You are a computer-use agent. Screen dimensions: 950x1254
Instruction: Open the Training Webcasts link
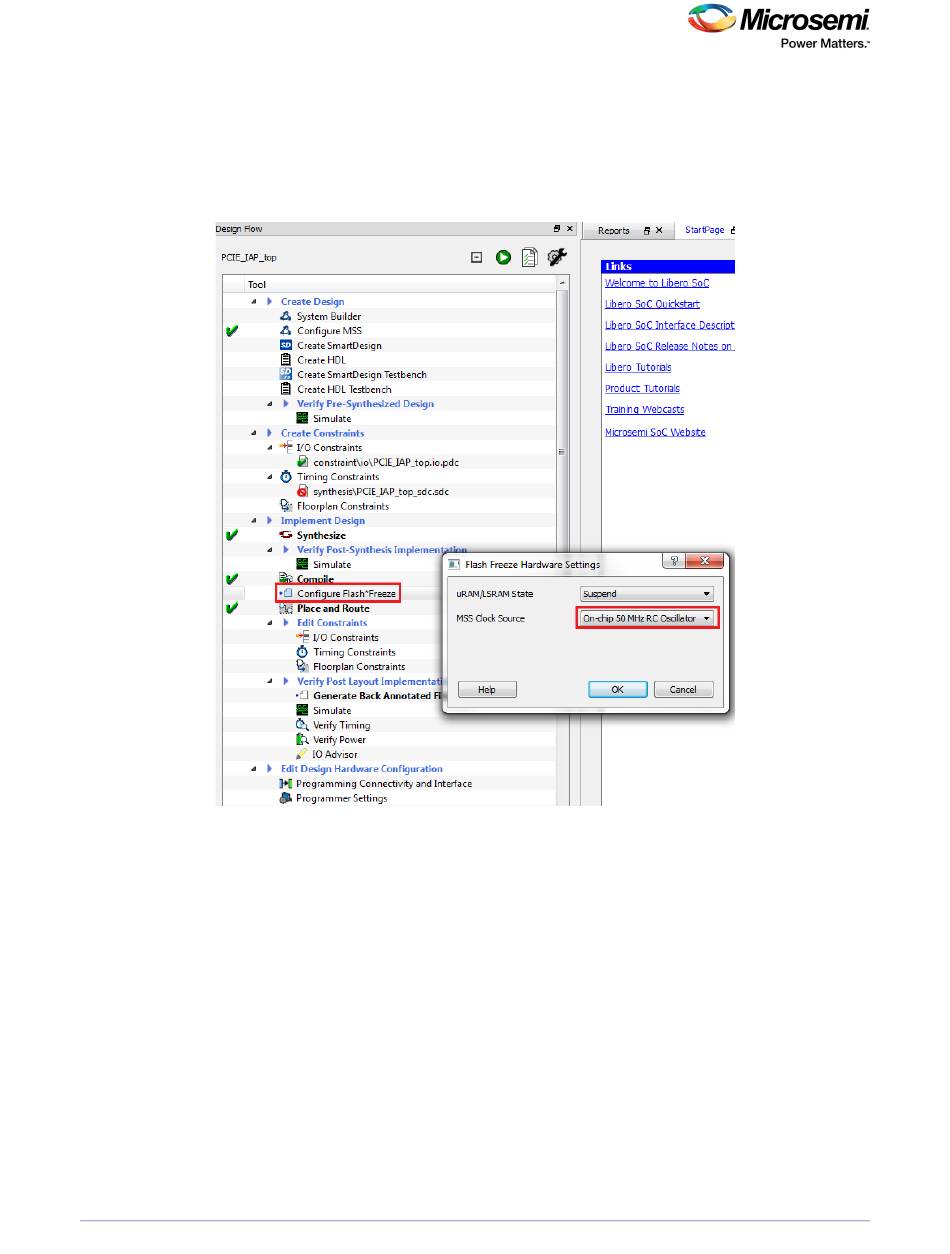(x=644, y=410)
